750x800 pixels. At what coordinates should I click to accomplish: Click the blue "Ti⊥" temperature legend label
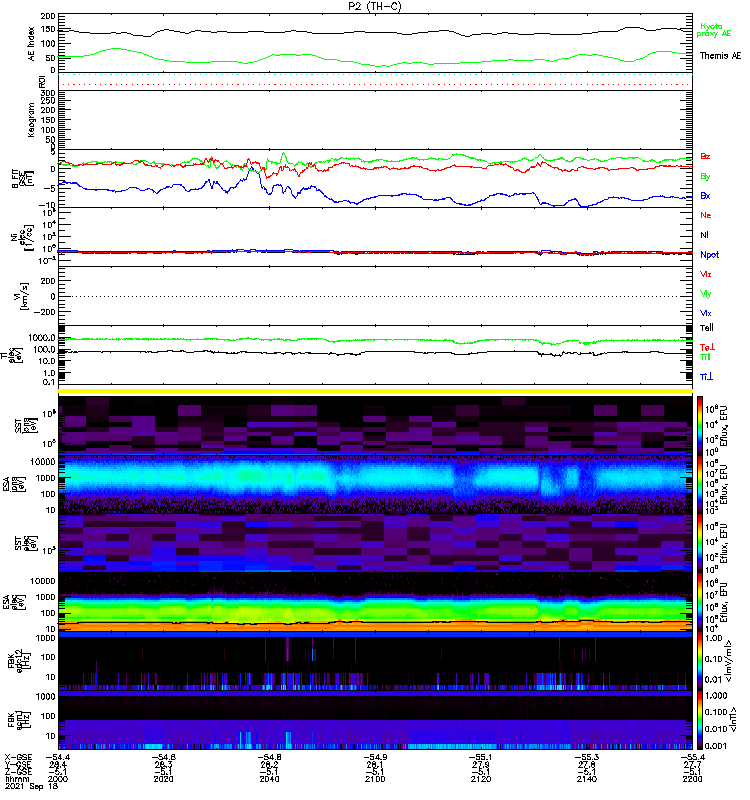pos(706,377)
